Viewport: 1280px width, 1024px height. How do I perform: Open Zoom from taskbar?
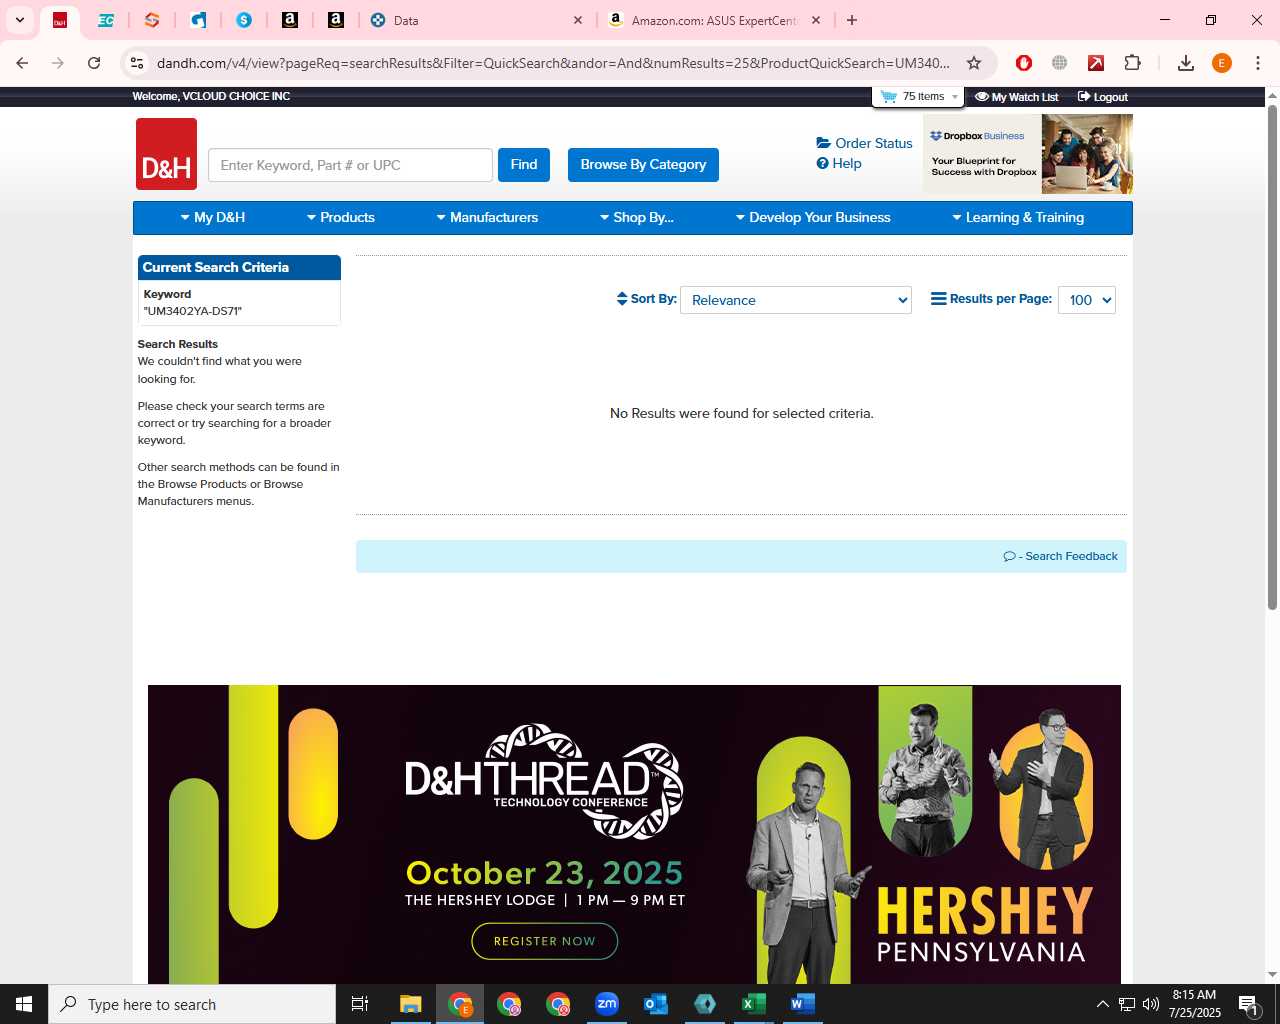tap(607, 1004)
